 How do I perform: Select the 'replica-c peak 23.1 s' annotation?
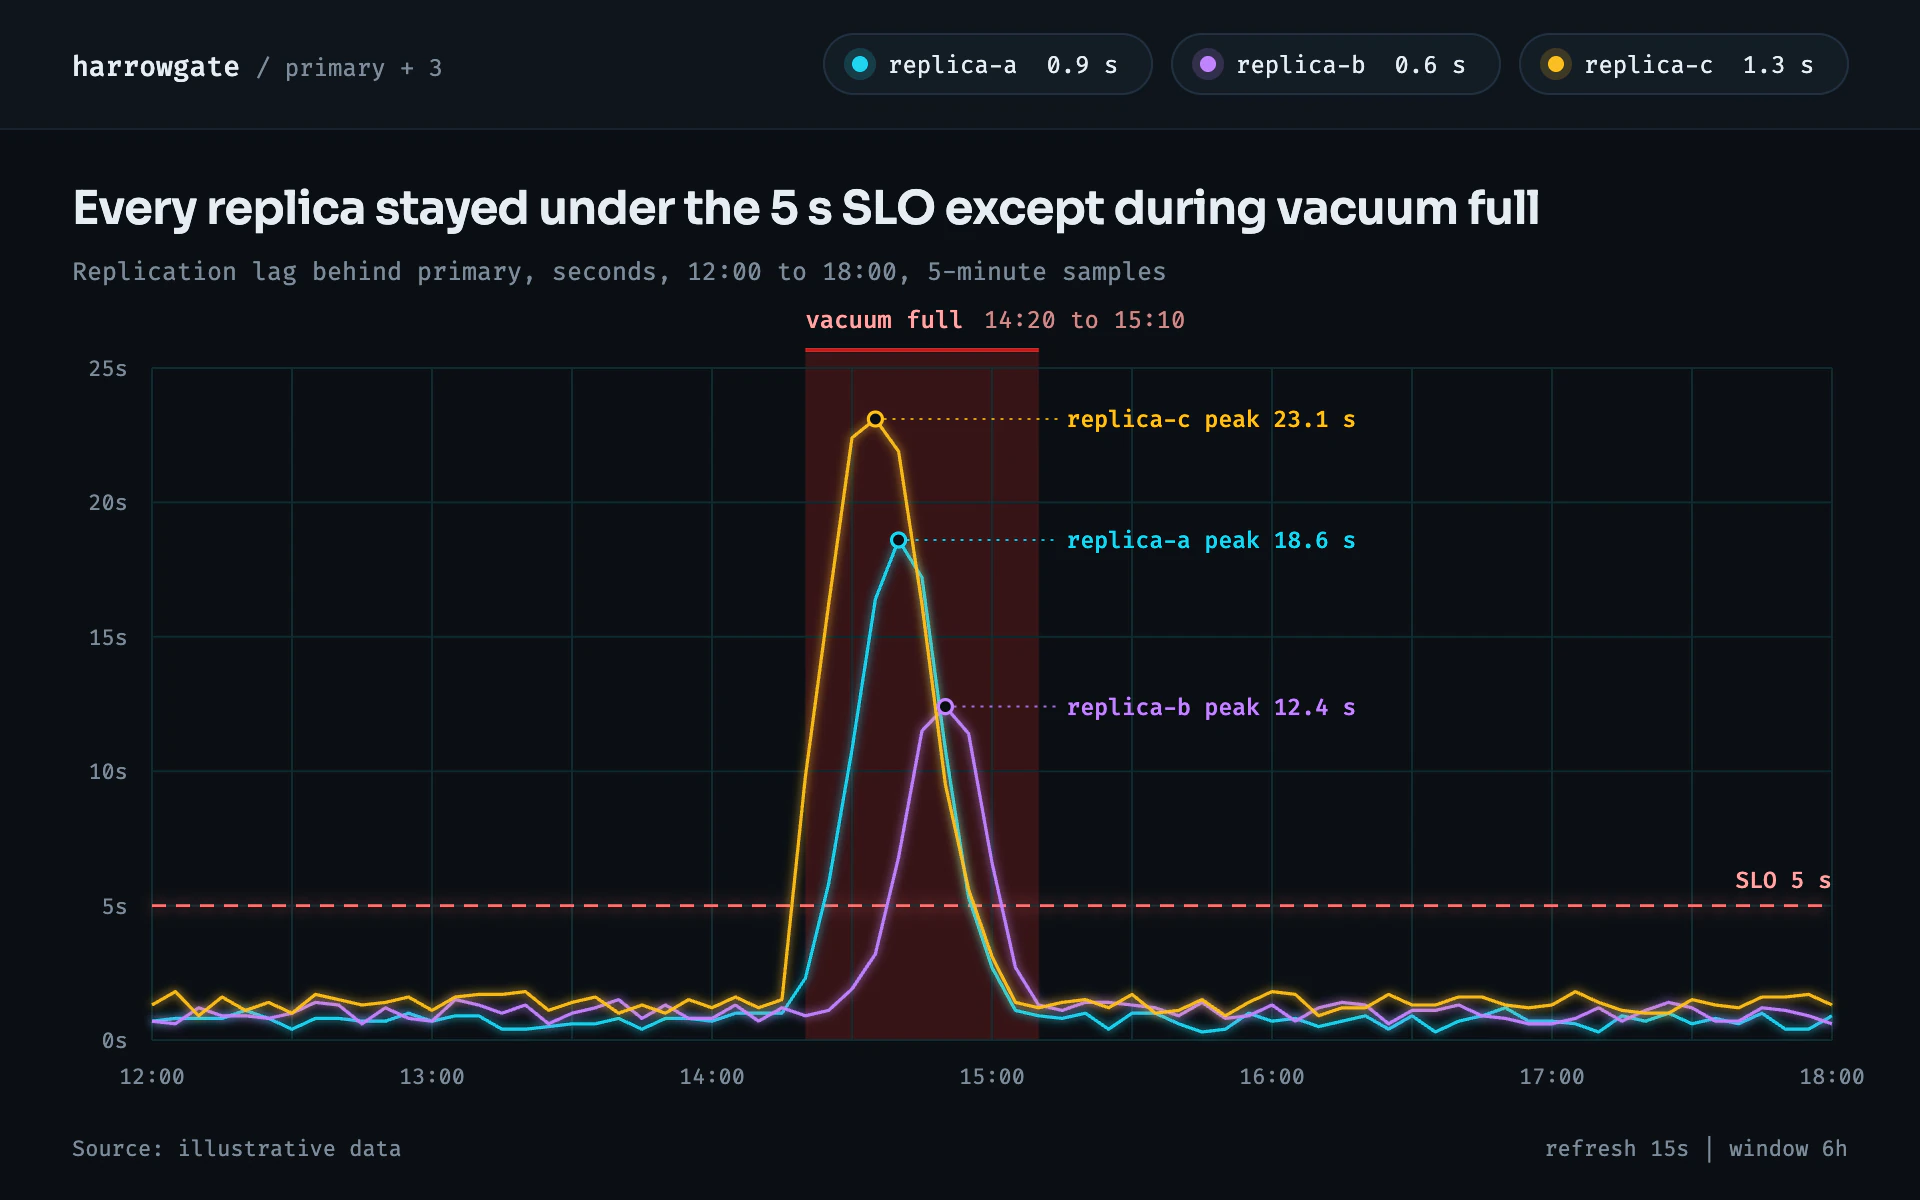click(1211, 420)
